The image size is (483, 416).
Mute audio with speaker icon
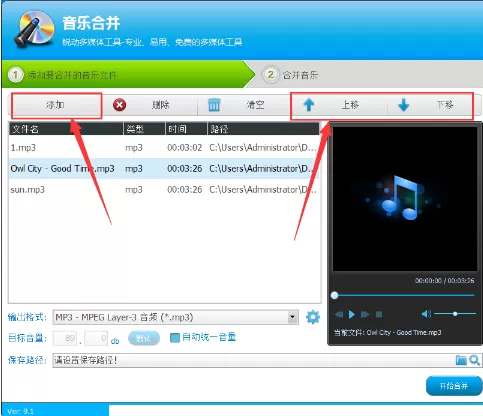(426, 314)
